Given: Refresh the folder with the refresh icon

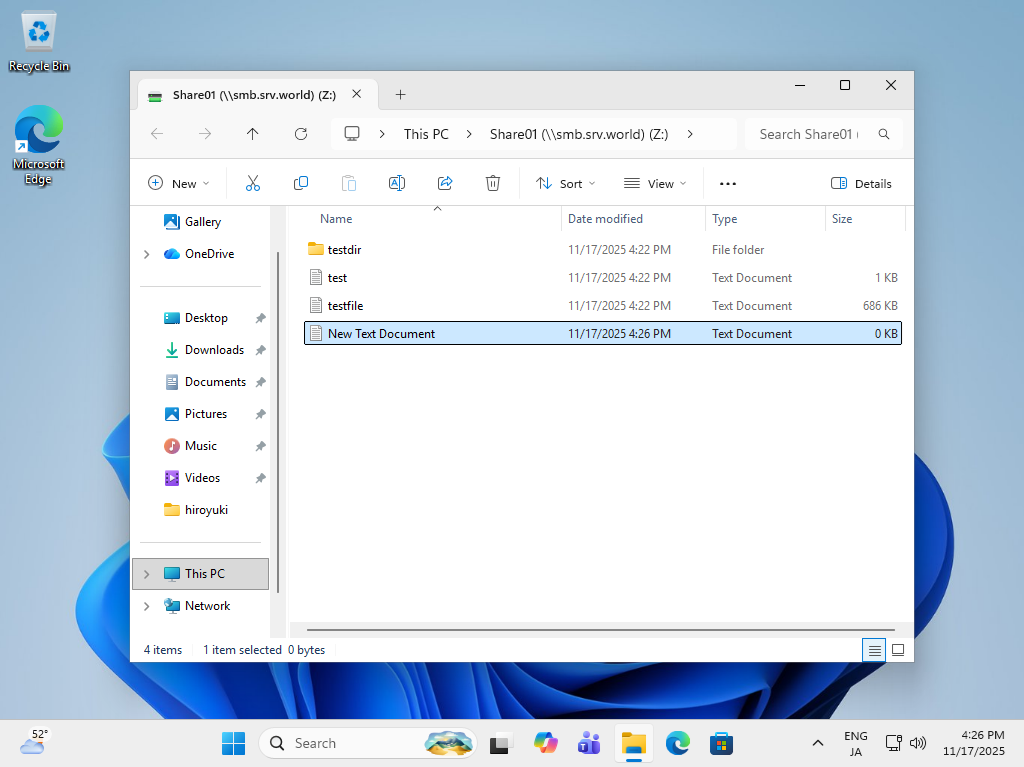Looking at the screenshot, I should (300, 133).
